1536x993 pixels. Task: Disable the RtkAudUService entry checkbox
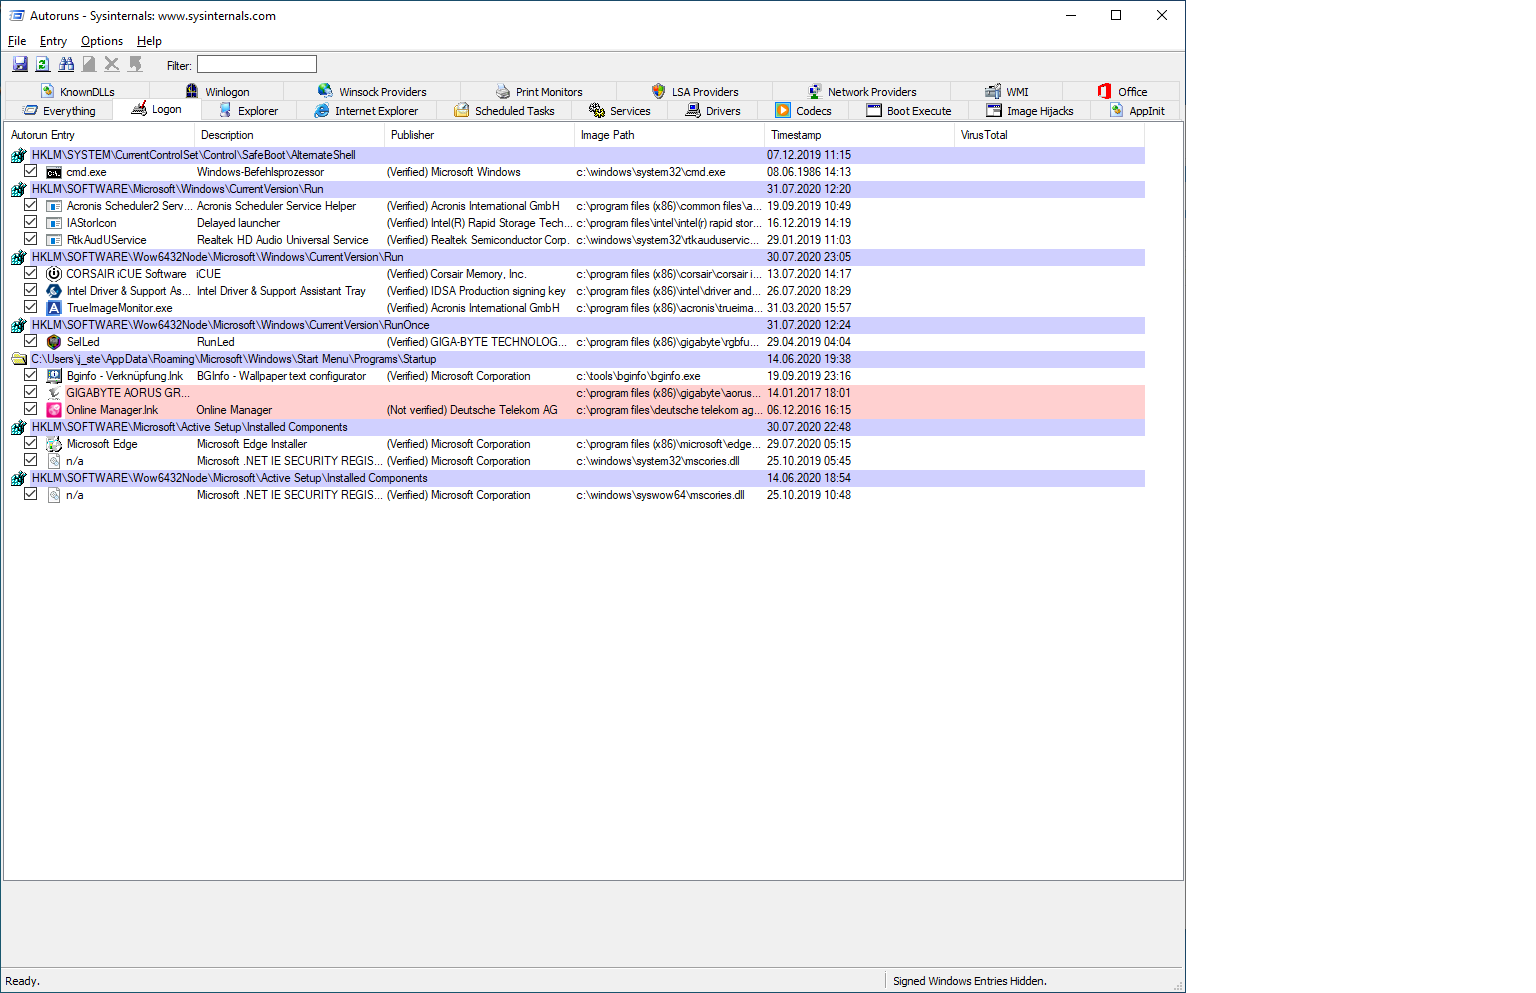click(31, 239)
